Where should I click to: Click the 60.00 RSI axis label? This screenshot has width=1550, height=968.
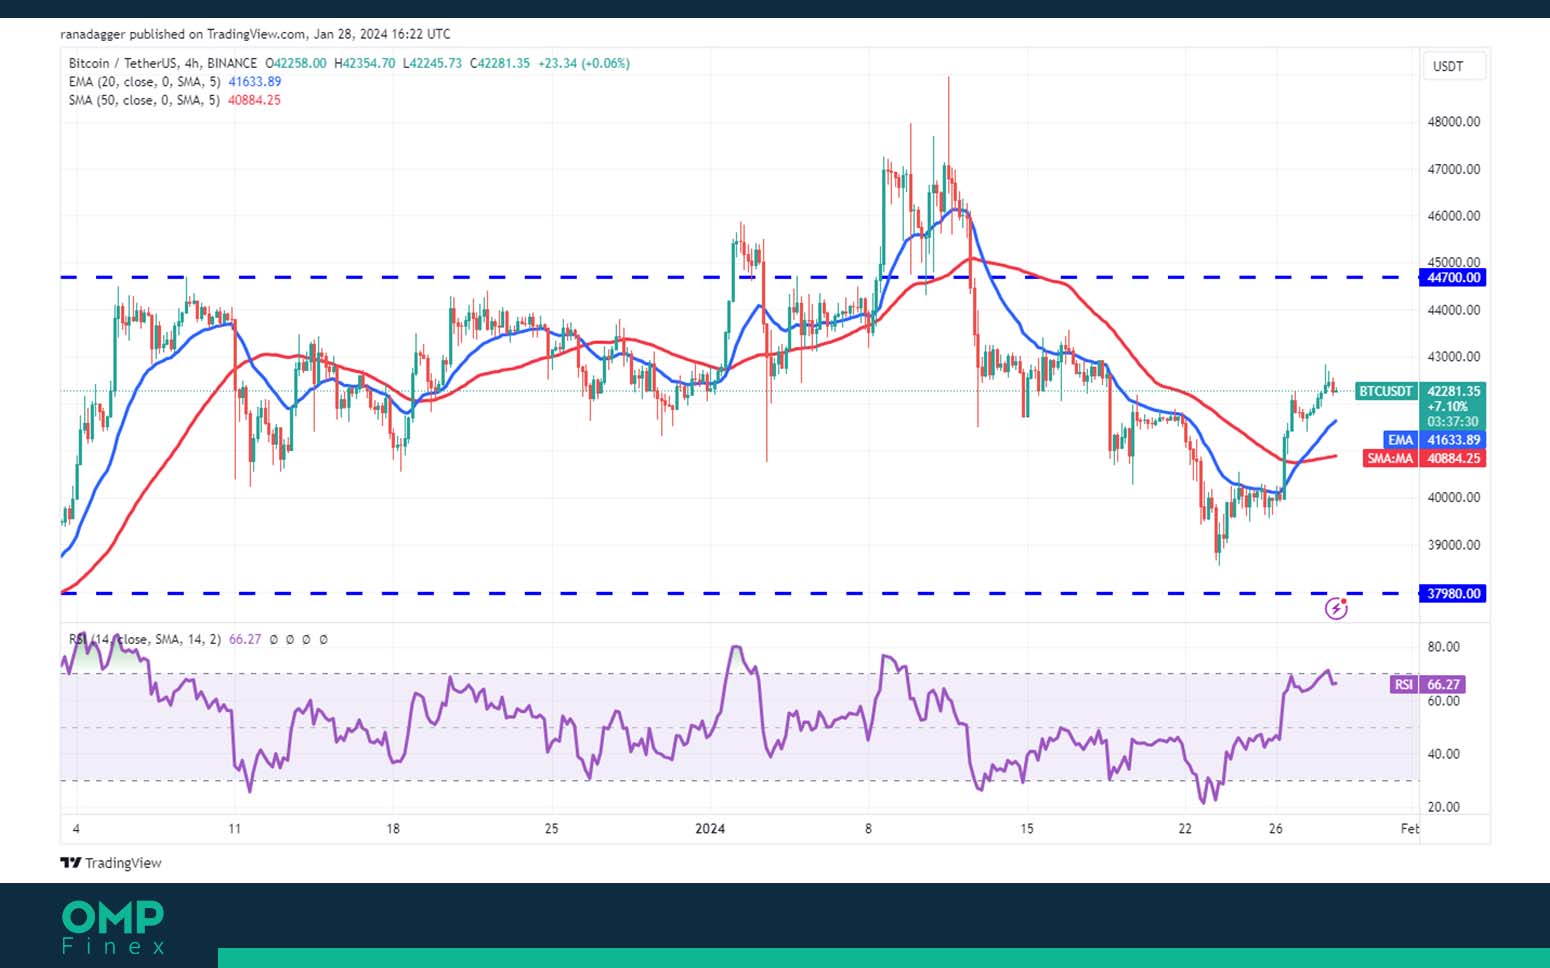click(x=1443, y=701)
